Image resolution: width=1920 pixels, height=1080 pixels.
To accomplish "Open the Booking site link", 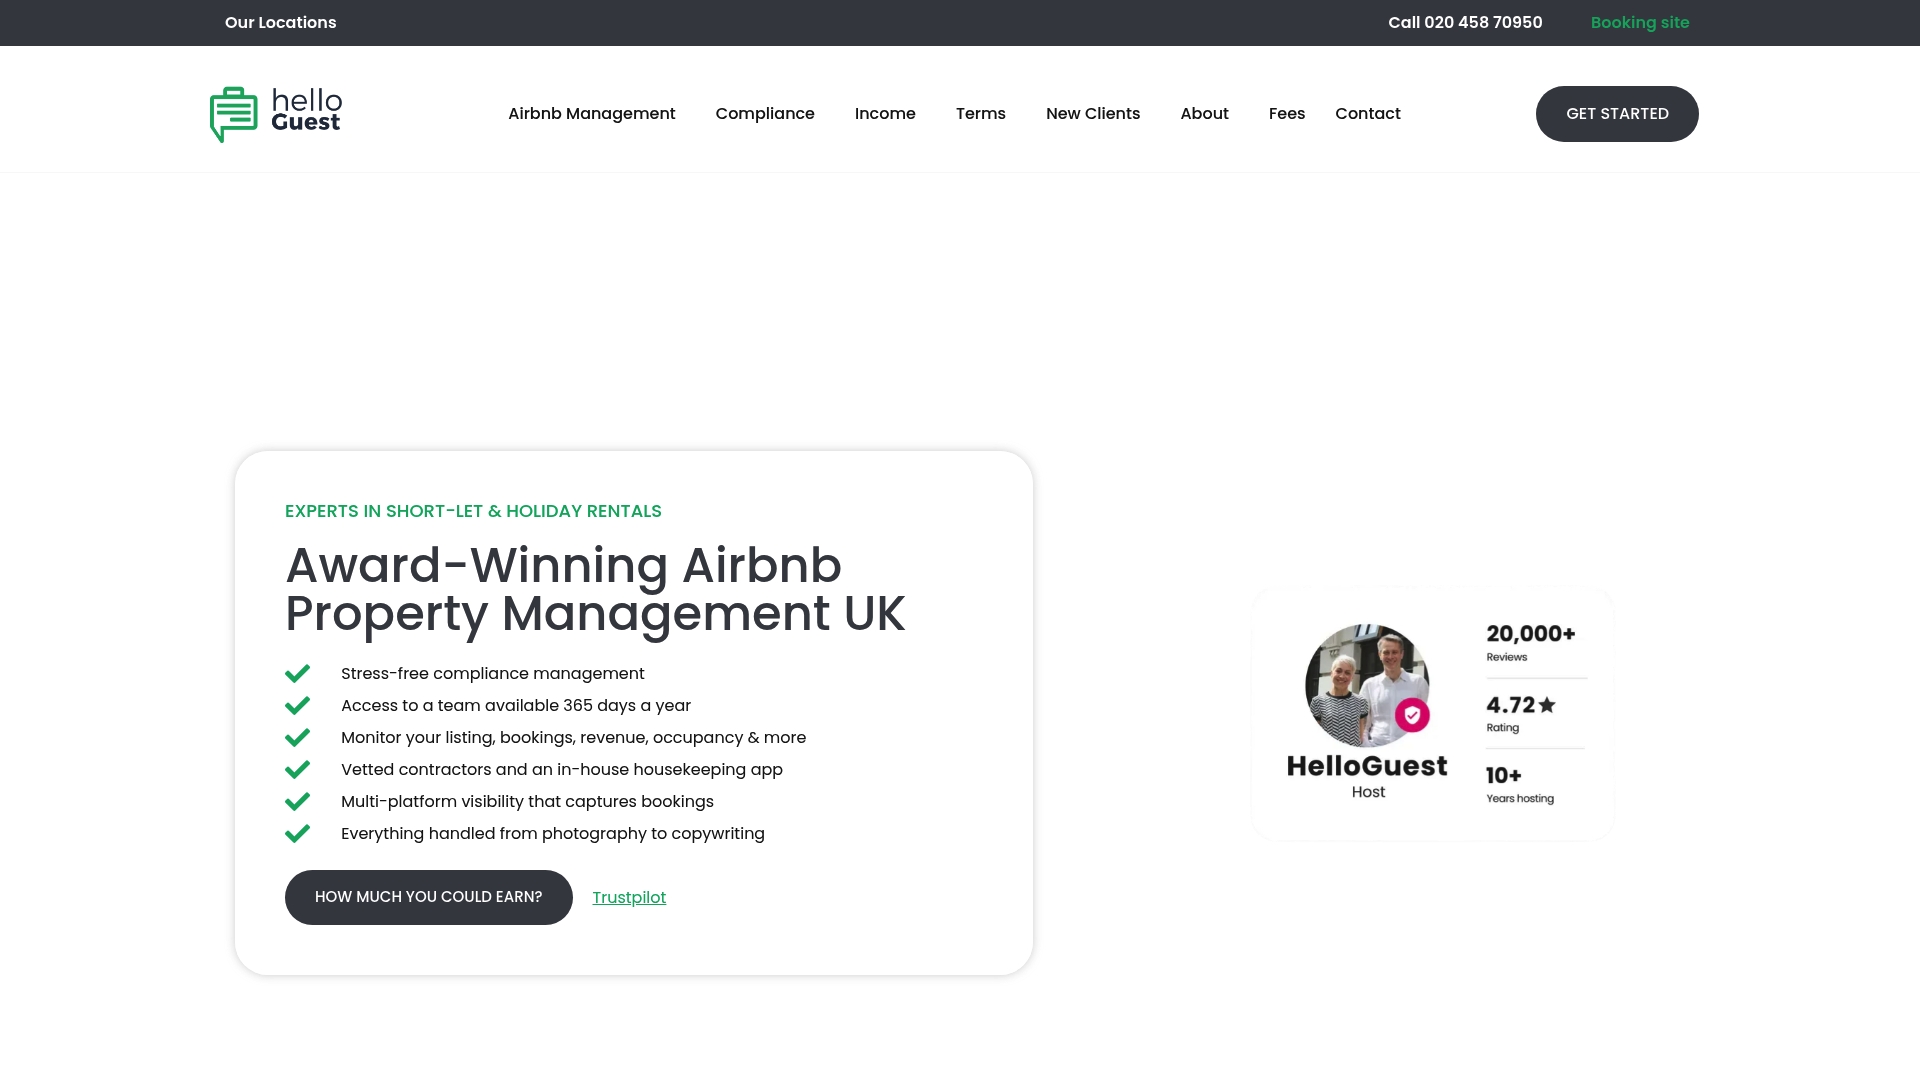I will (1640, 23).
